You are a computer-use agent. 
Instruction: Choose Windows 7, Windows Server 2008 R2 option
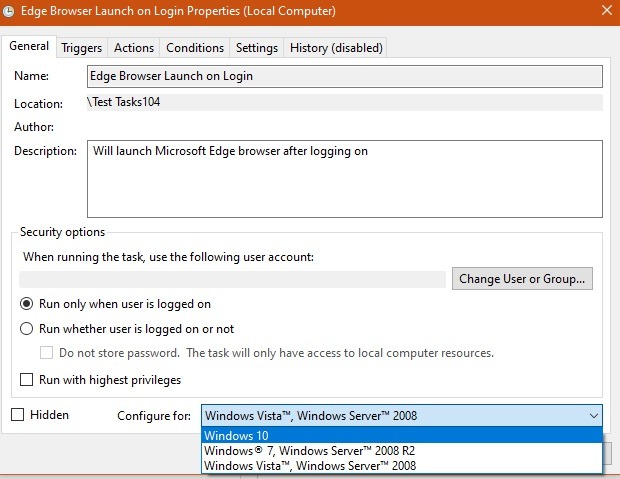[402, 451]
